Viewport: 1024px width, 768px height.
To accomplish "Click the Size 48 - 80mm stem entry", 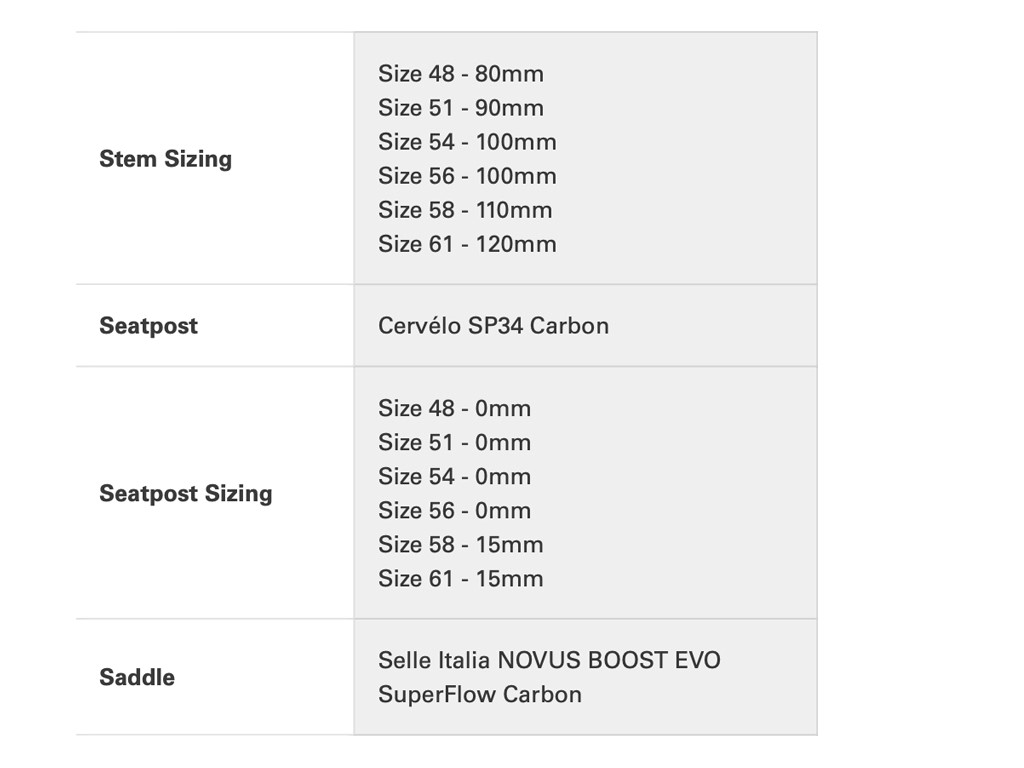I will (x=460, y=74).
